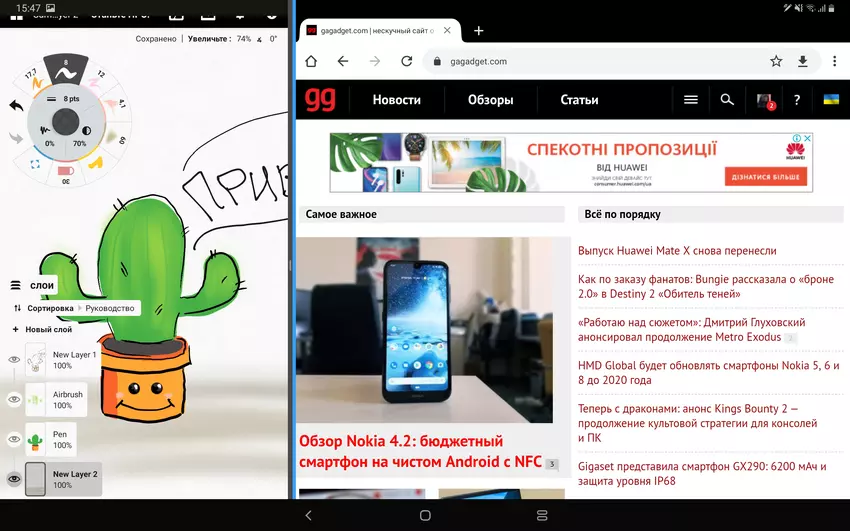This screenshot has height=531, width=850.
Task: Toggle visibility of the Airbrush layer
Action: [14, 400]
